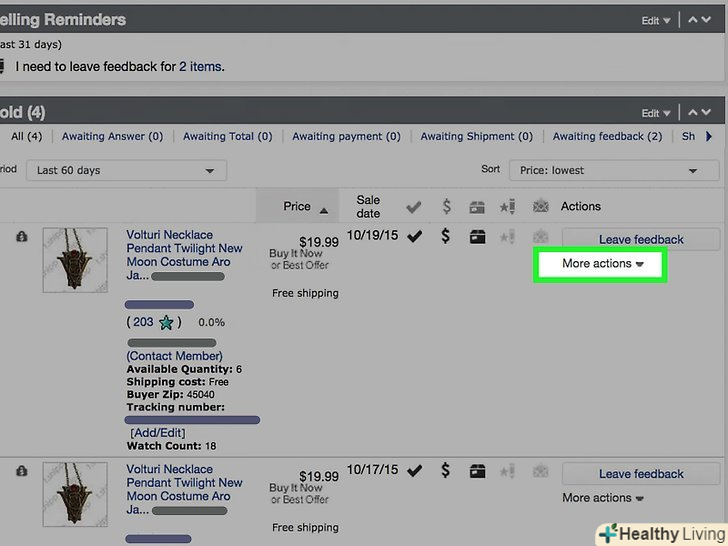Open necklace thumbnail of 10/17/15 sale
The image size is (728, 546).
tap(75, 494)
